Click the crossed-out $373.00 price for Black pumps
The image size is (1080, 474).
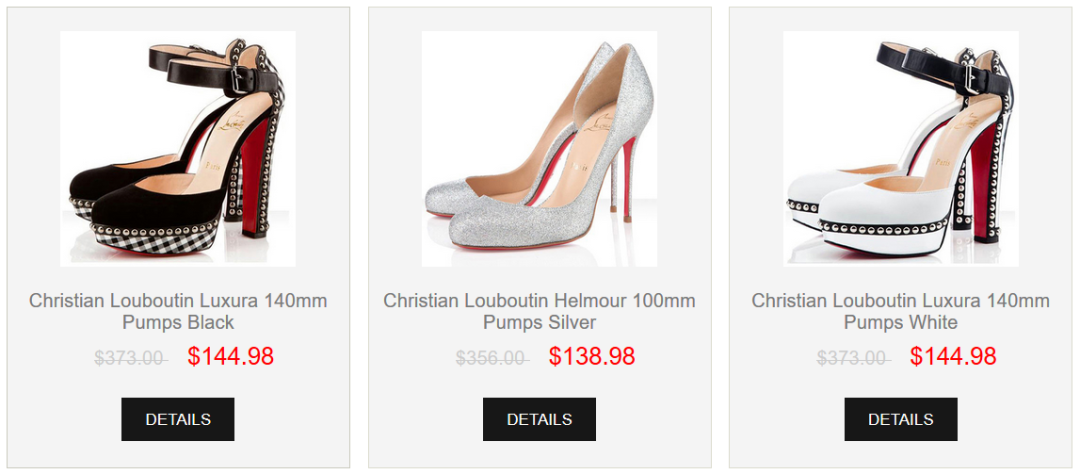(130, 358)
